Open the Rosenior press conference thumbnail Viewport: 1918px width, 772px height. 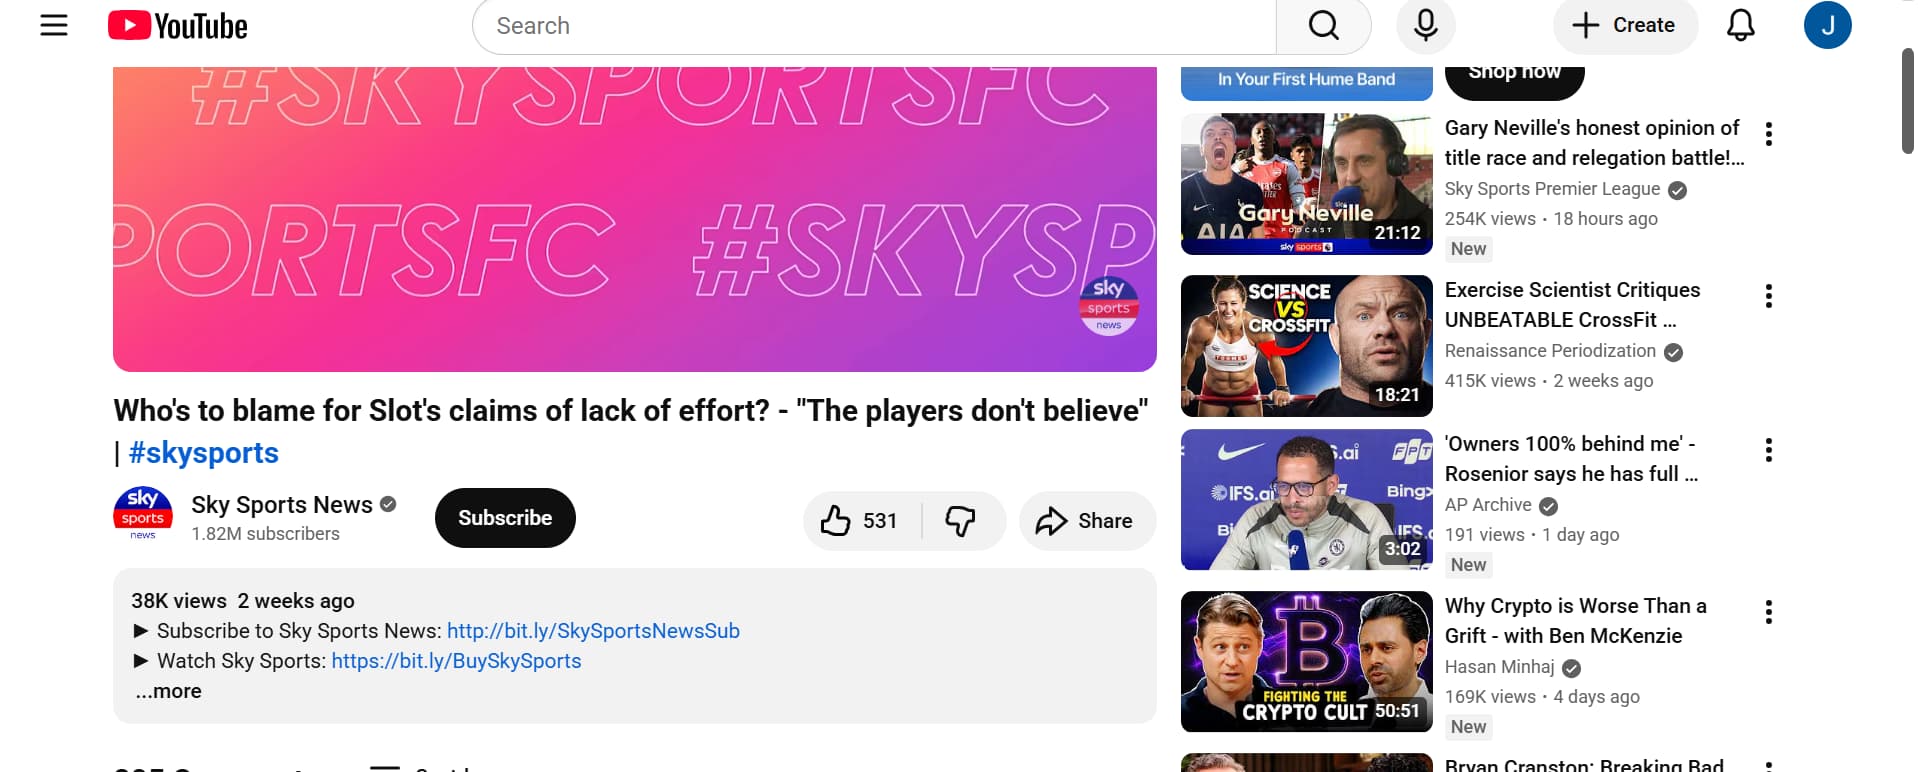click(1306, 500)
